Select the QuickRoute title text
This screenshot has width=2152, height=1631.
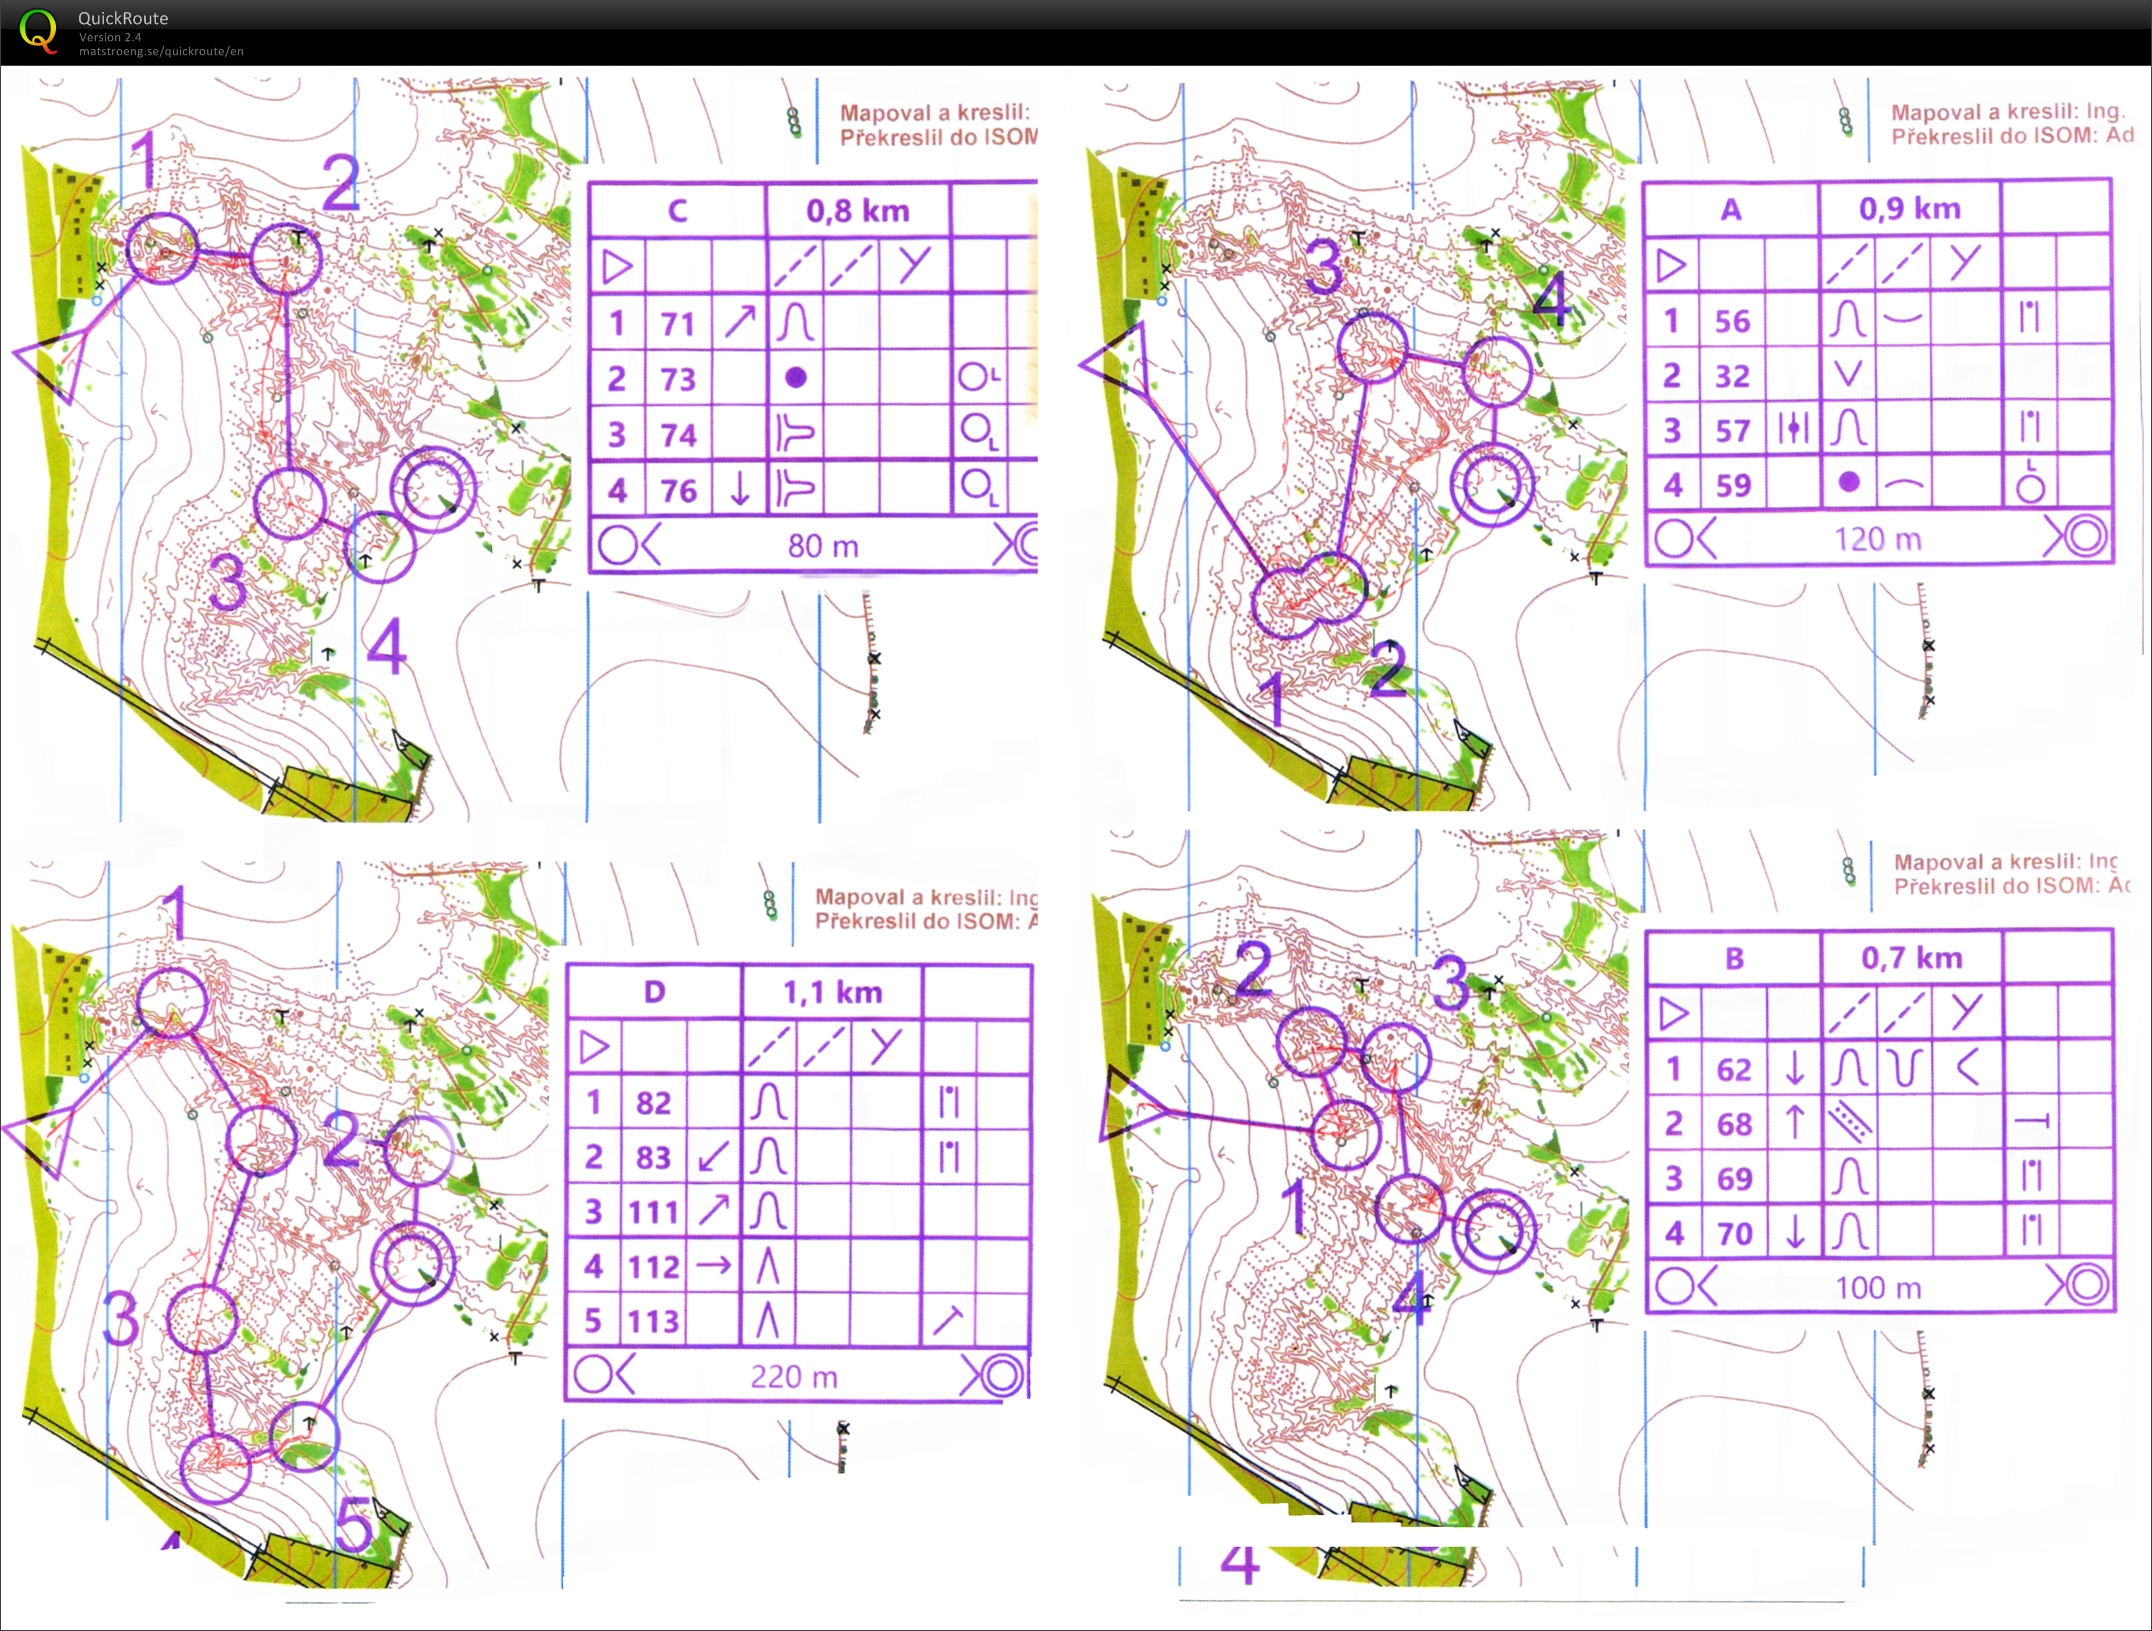point(123,18)
